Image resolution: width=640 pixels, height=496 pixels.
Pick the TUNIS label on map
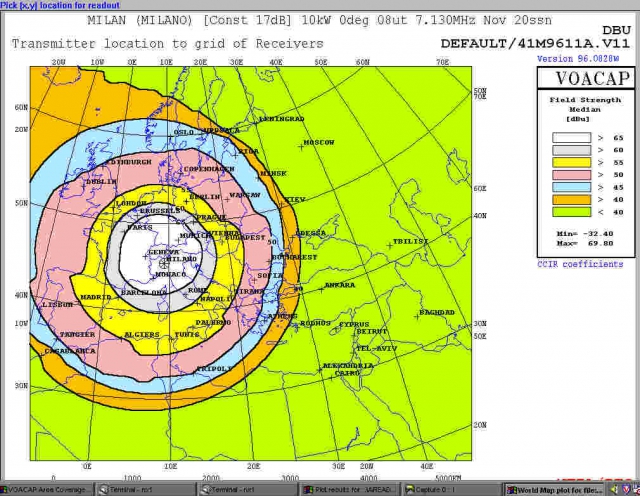(x=187, y=334)
